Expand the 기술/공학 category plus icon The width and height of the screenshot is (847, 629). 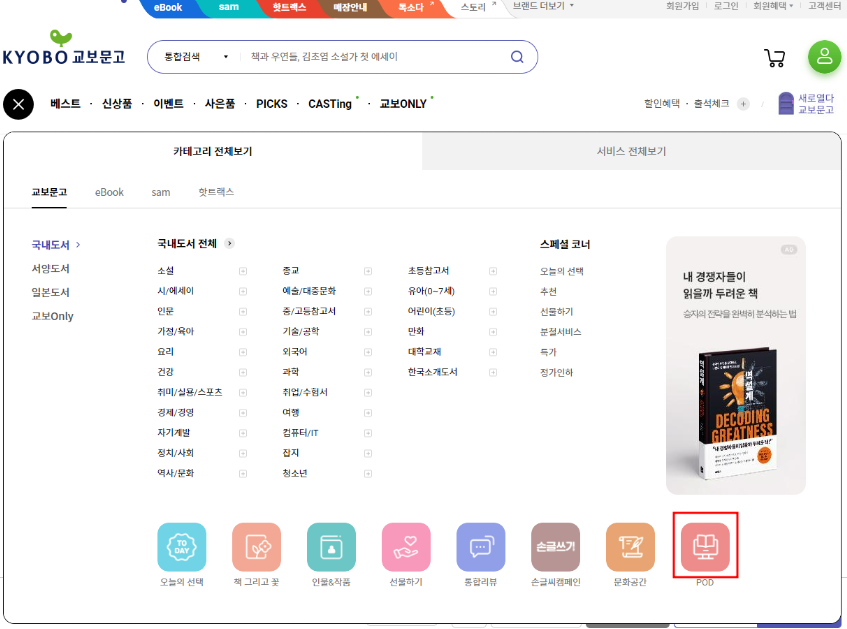pyautogui.click(x=368, y=332)
